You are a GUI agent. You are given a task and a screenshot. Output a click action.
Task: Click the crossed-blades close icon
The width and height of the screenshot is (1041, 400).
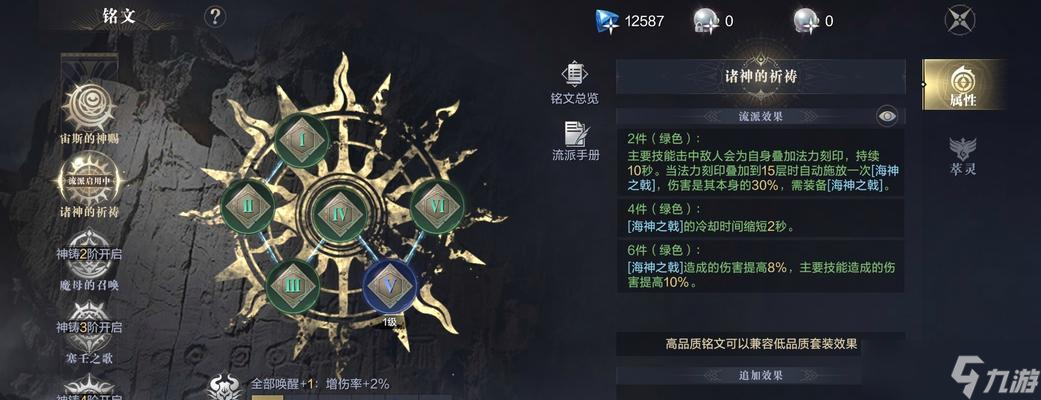point(959,21)
